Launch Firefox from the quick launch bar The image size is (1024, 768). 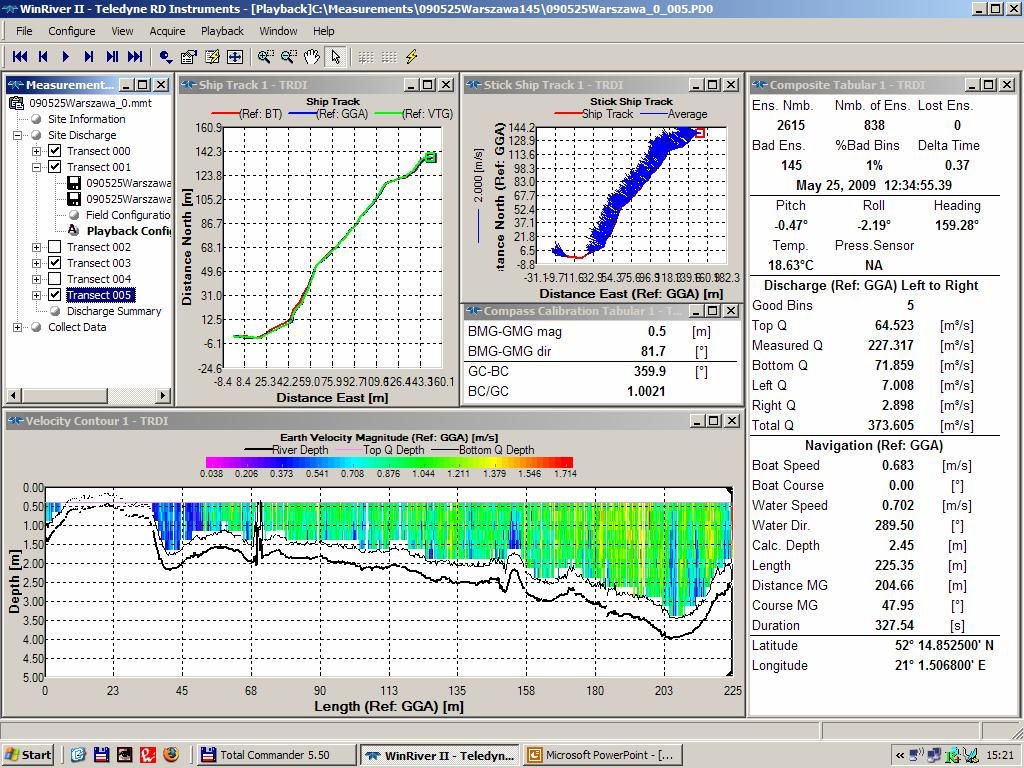point(171,755)
